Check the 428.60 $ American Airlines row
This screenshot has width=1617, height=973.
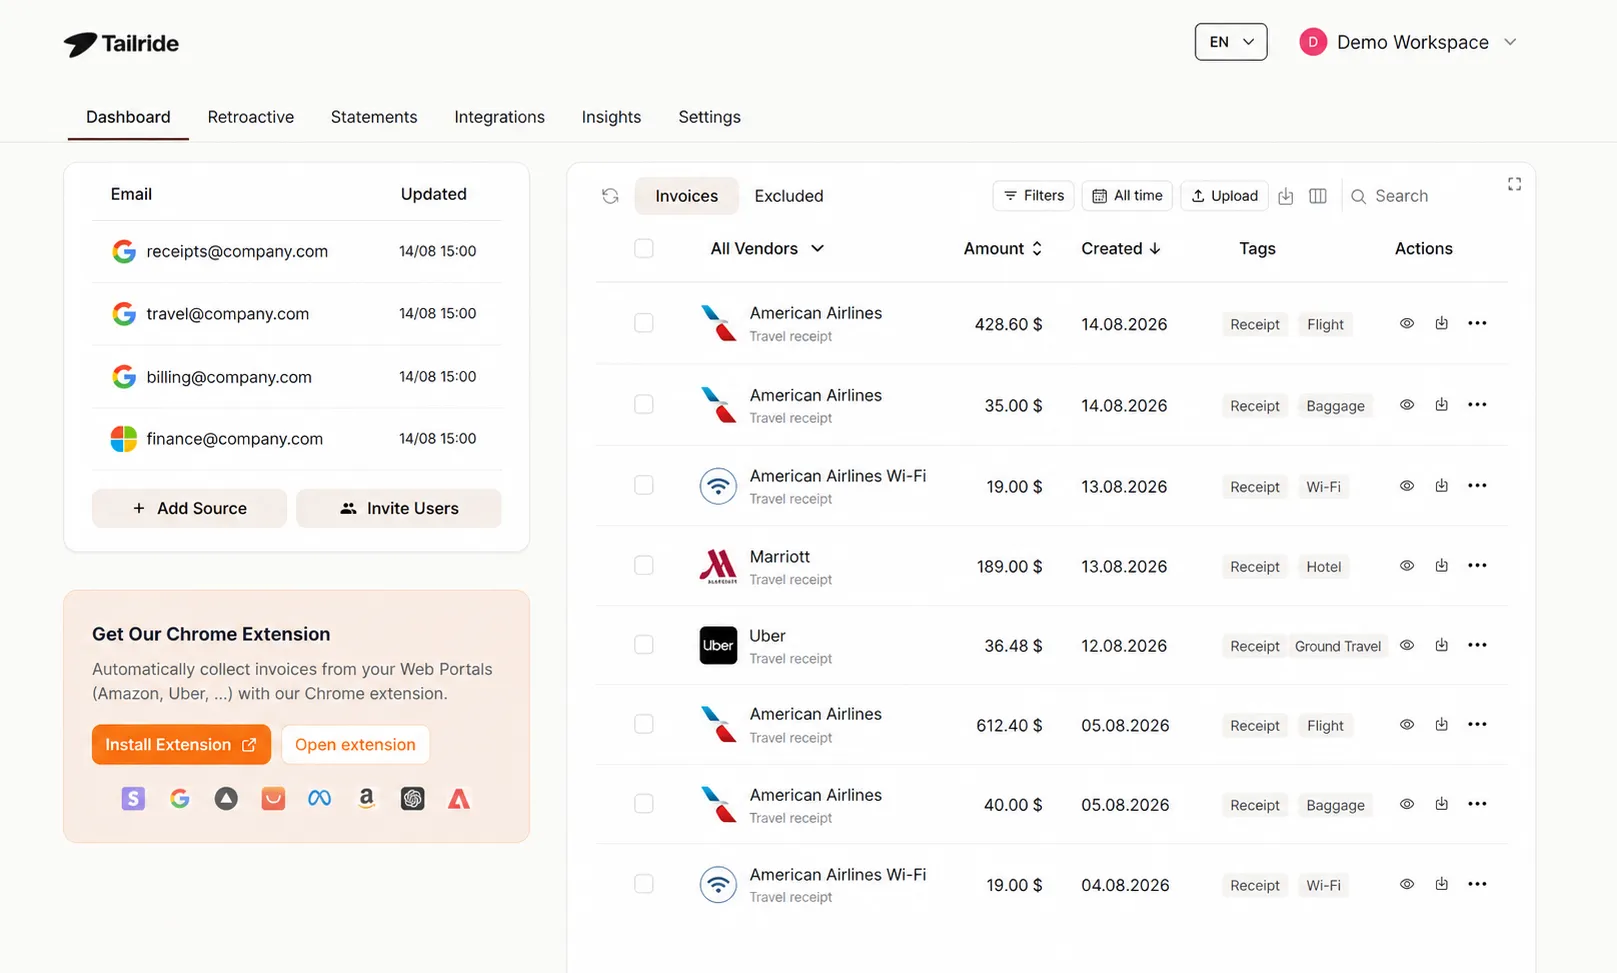(x=644, y=323)
